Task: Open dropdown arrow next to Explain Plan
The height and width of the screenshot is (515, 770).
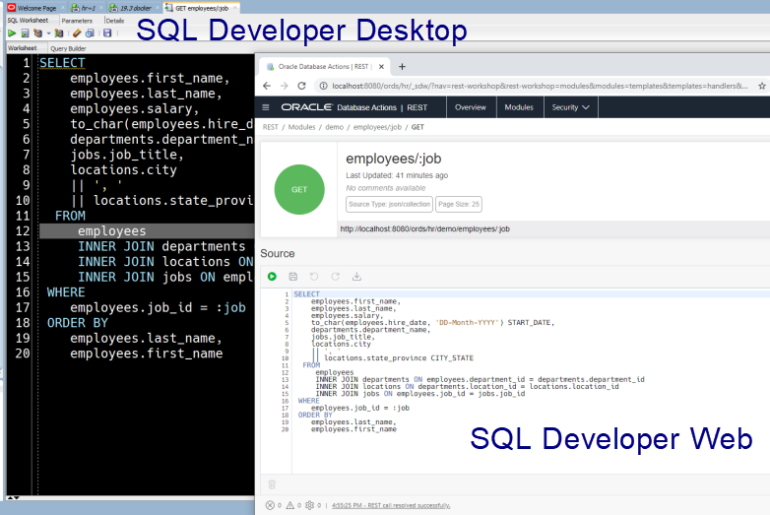Action: (x=48, y=33)
